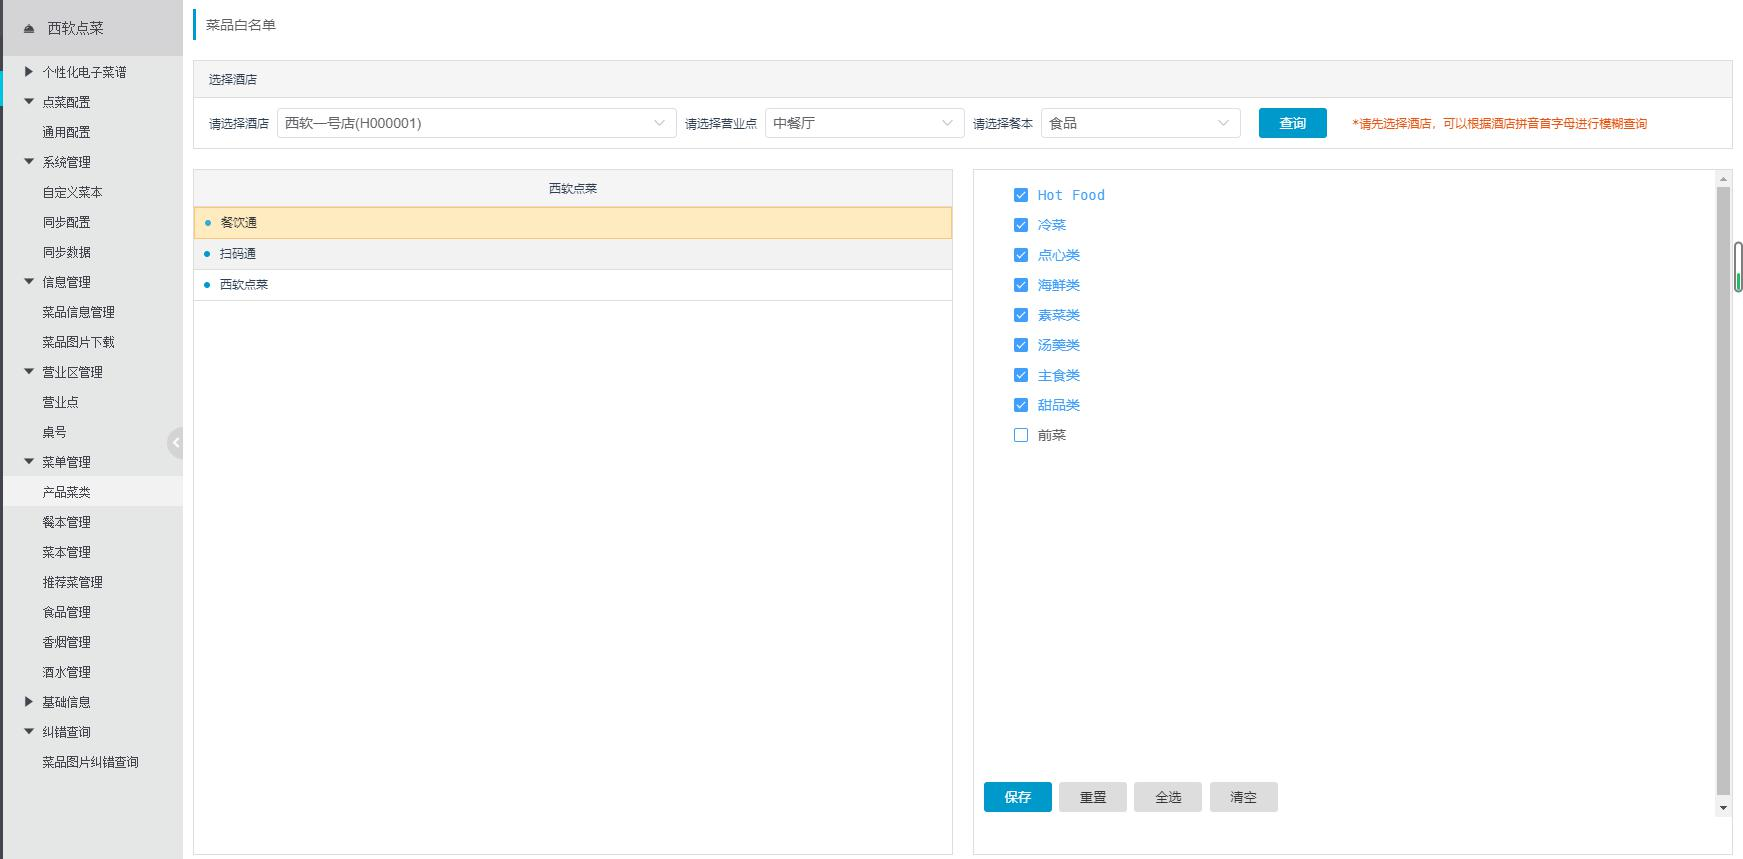
Task: Open the 酒水管理 menu item
Action: pos(66,672)
